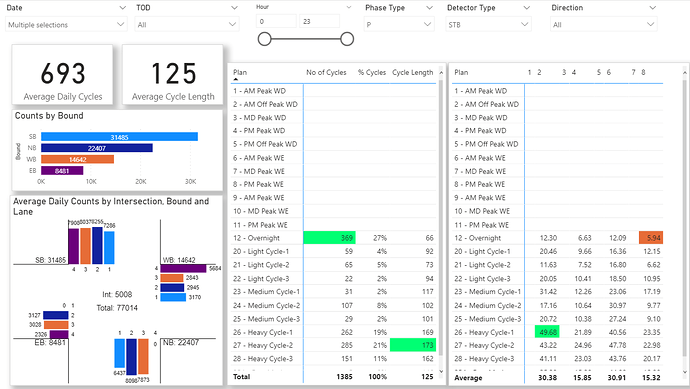This screenshot has height=389, width=690.
Task: Click Total 1385 in cycles table footer
Action: (344, 377)
